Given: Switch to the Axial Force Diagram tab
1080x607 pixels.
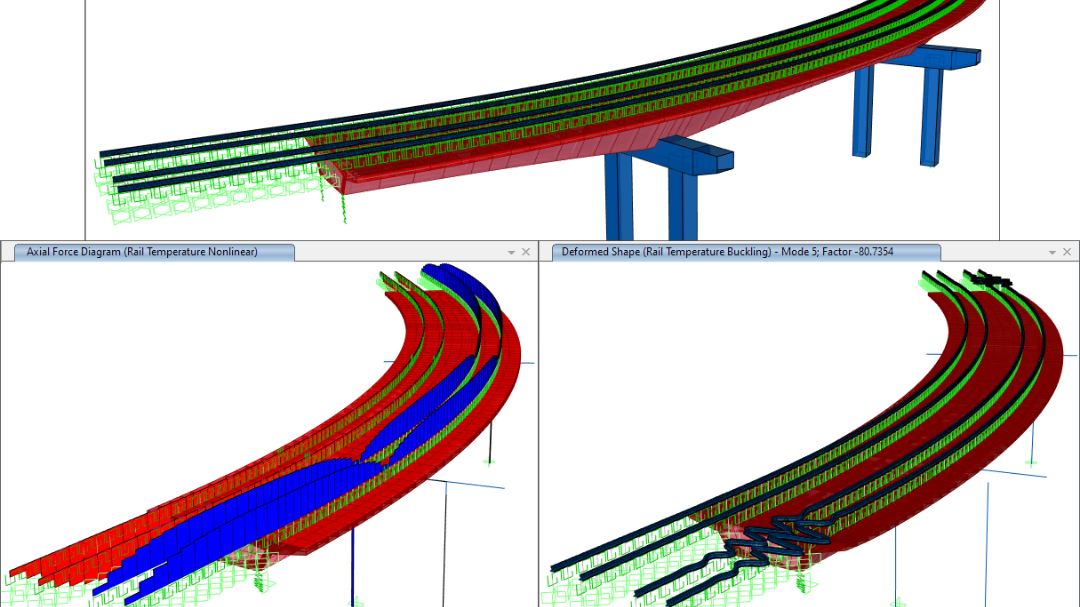Looking at the screenshot, I should [142, 252].
